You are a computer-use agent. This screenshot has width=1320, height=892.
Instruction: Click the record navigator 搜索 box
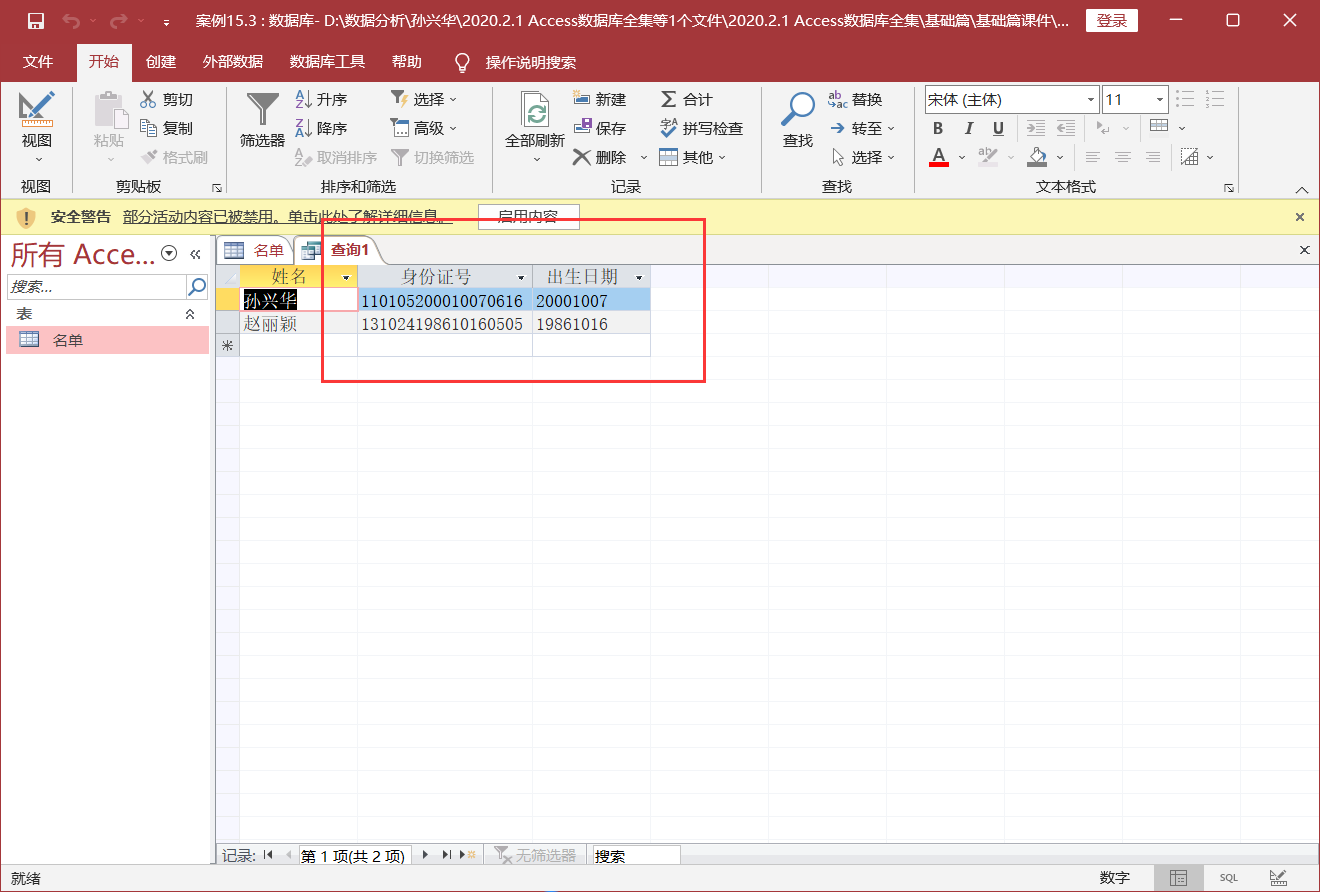[x=637, y=856]
